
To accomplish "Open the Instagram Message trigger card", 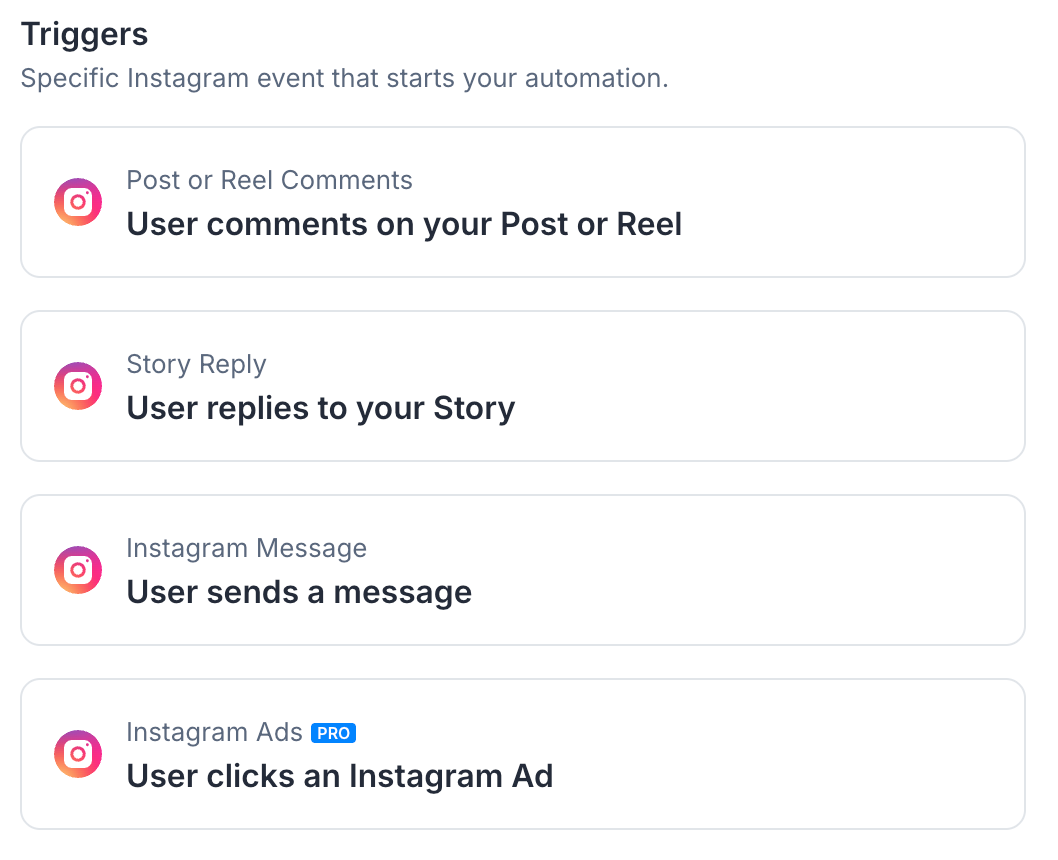I will pos(523,570).
